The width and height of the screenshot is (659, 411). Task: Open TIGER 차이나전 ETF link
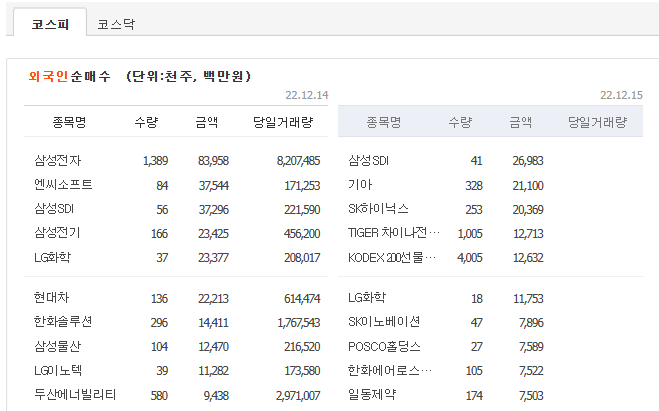pyautogui.click(x=394, y=232)
